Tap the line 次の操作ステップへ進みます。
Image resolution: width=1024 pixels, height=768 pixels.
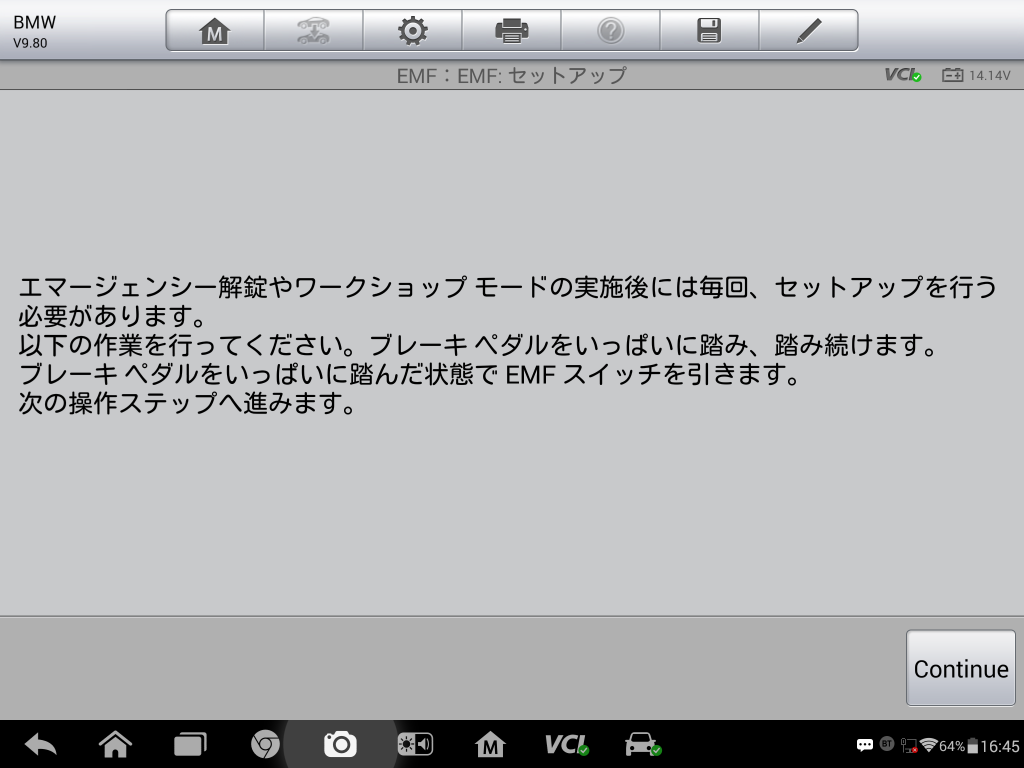click(187, 403)
